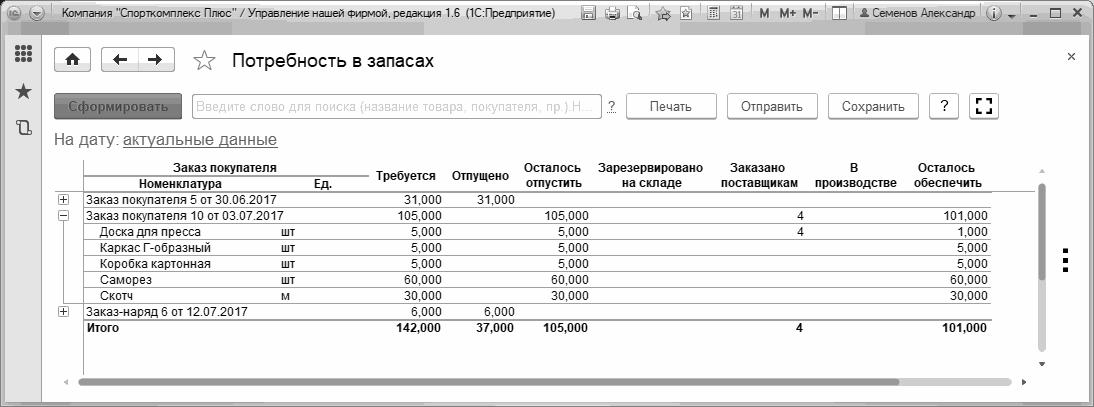The width and height of the screenshot is (1094, 407).
Task: Expand Заказ-наряд 6 от 12.07.2017
Action: (x=63, y=311)
